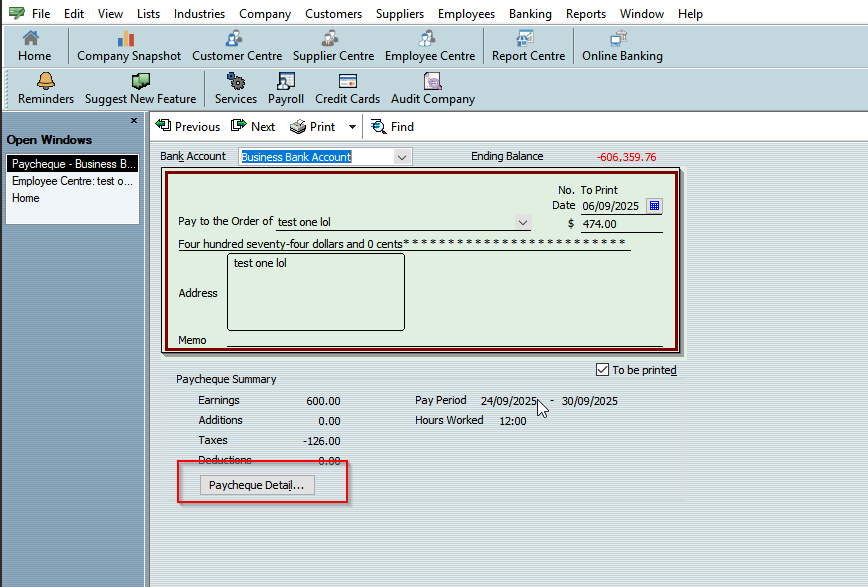Click the Taxes value -126.00
Image resolution: width=868 pixels, height=587 pixels.
(322, 441)
